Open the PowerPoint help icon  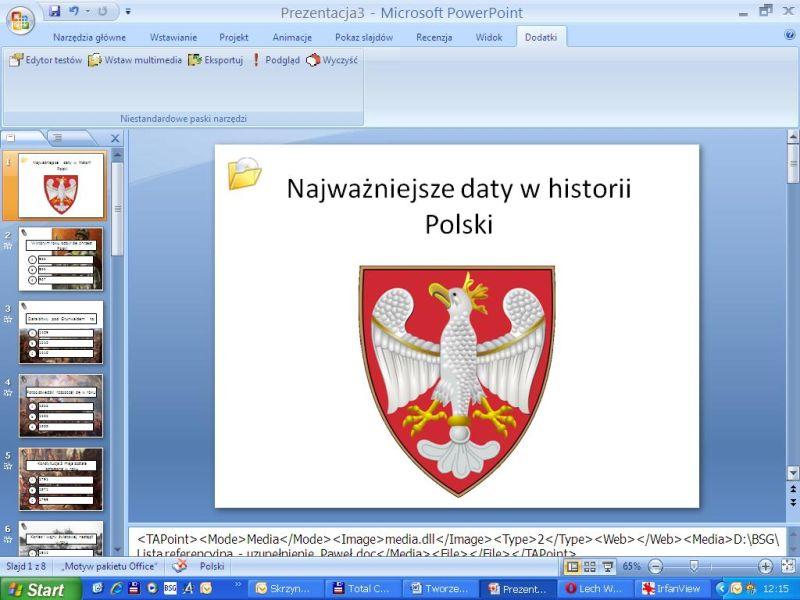pos(790,35)
